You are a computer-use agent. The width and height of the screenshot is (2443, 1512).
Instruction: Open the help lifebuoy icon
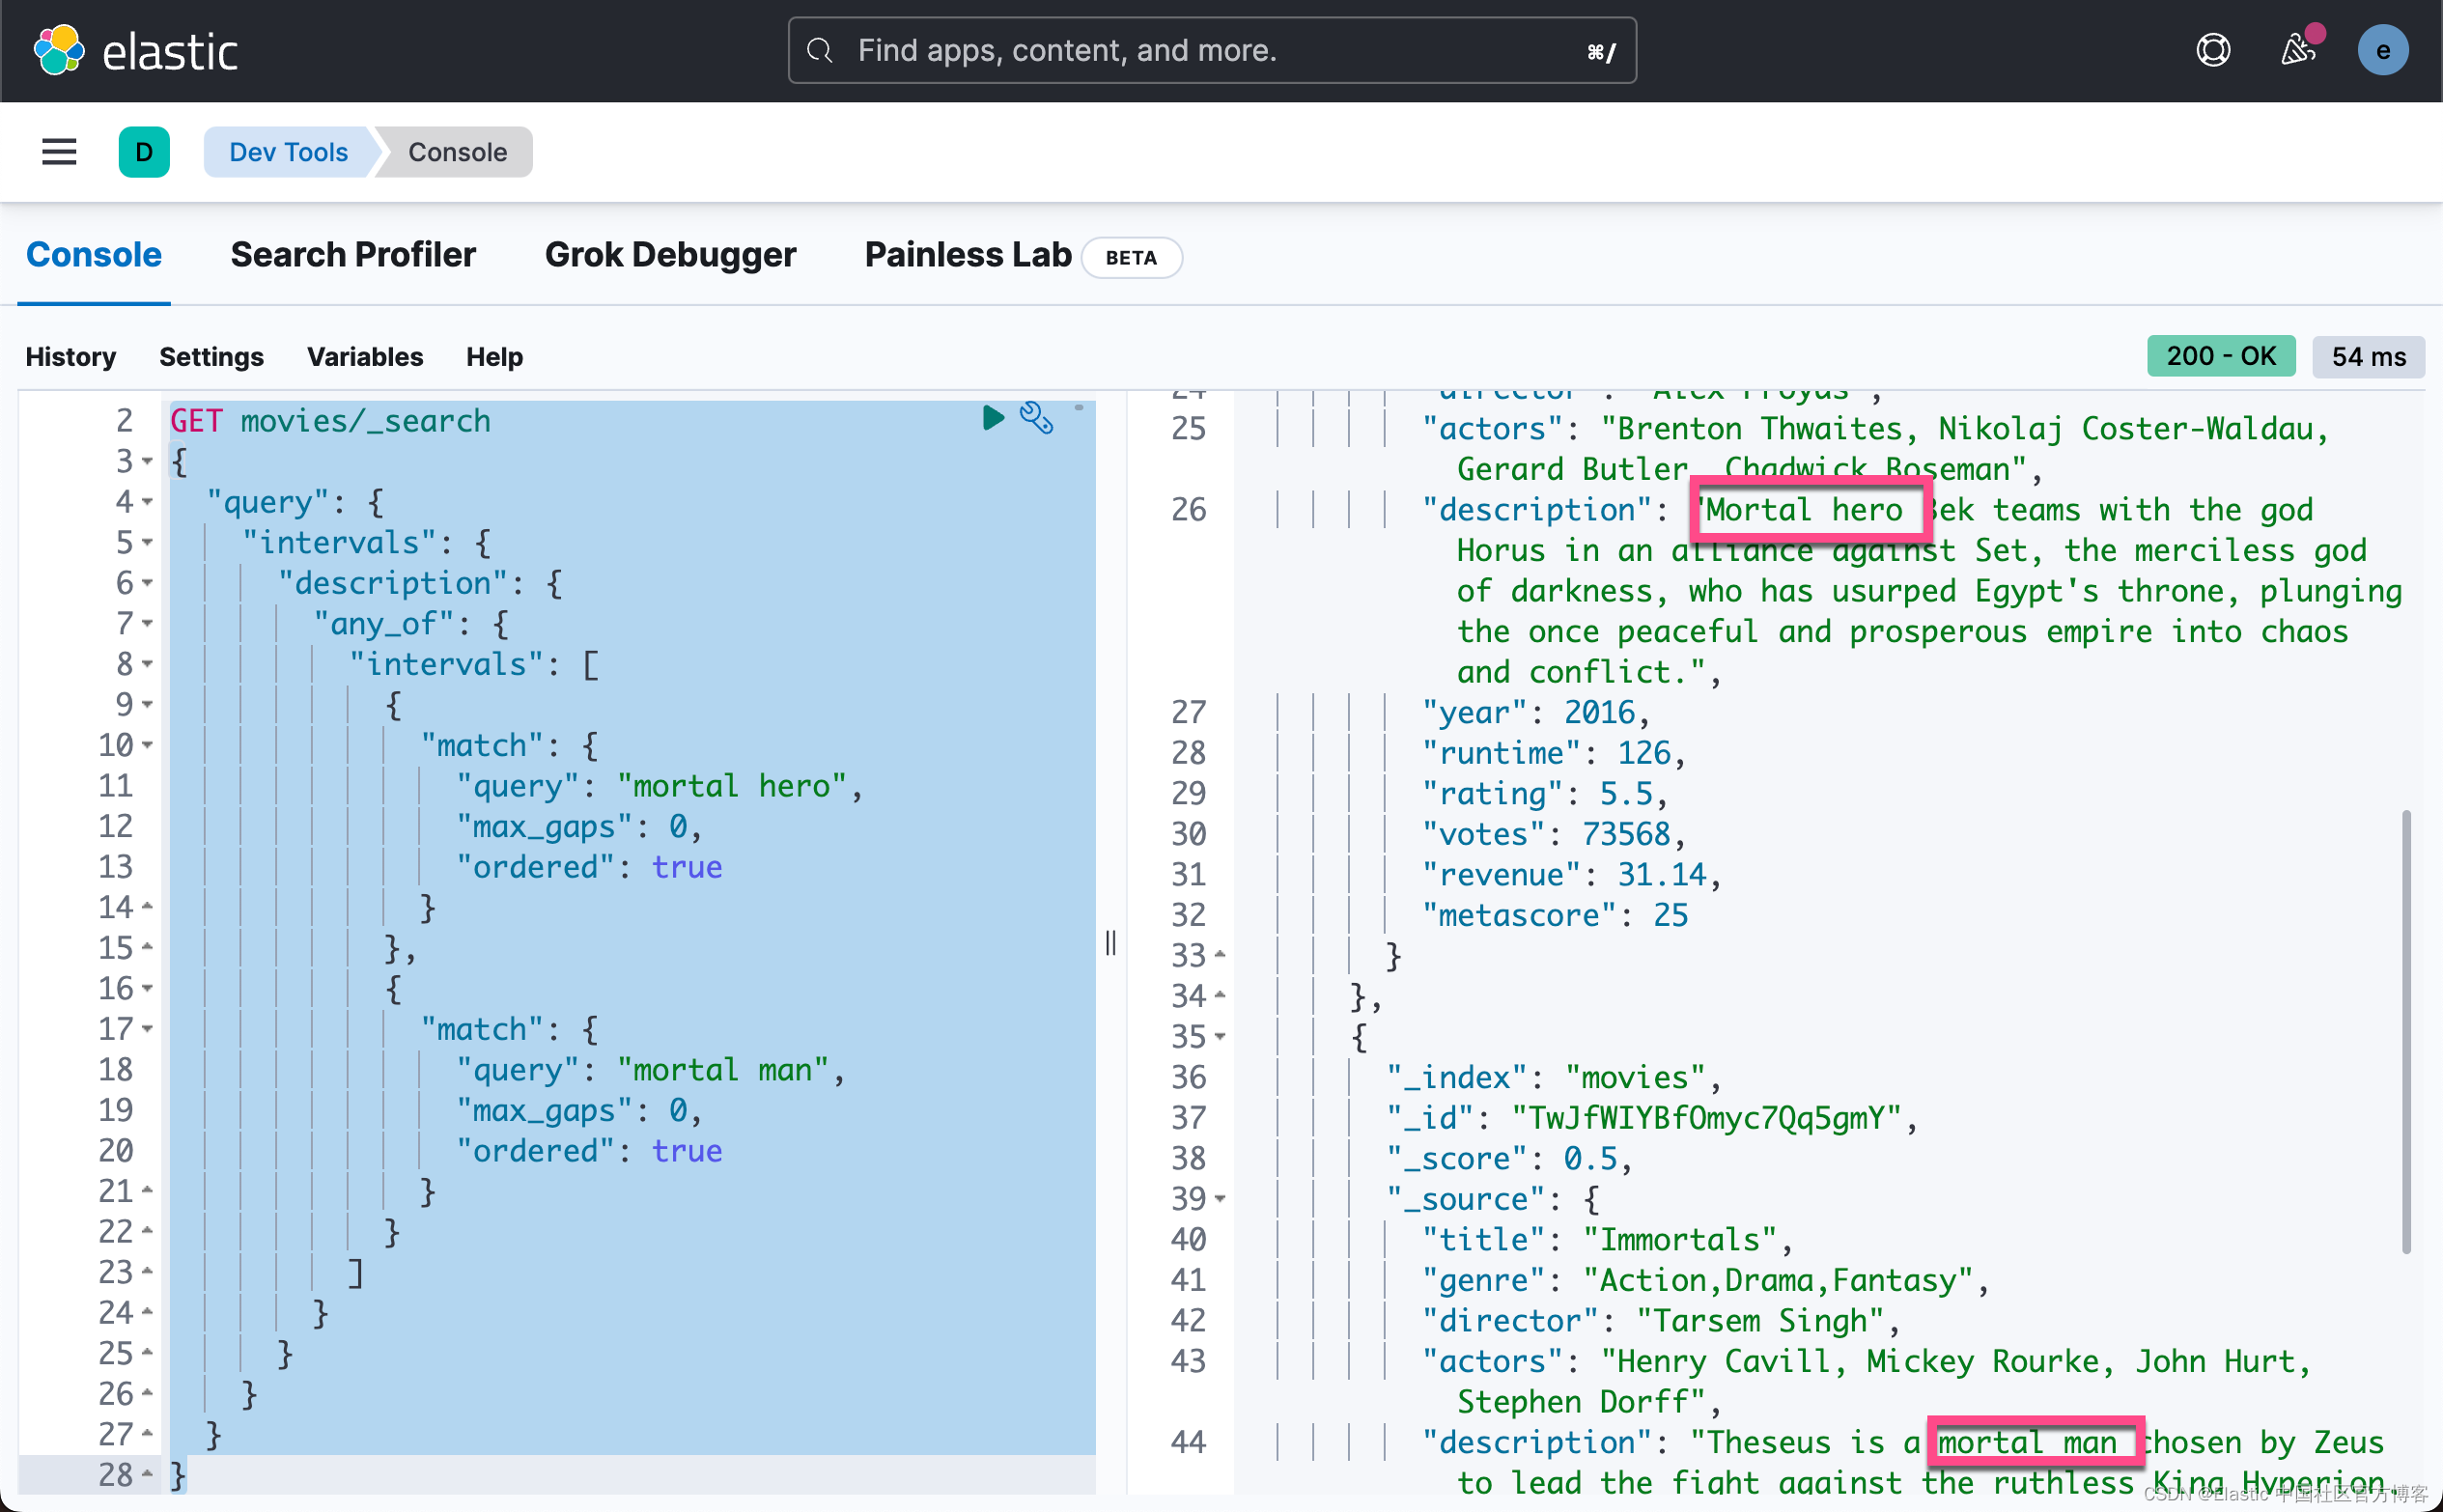pos(2212,50)
